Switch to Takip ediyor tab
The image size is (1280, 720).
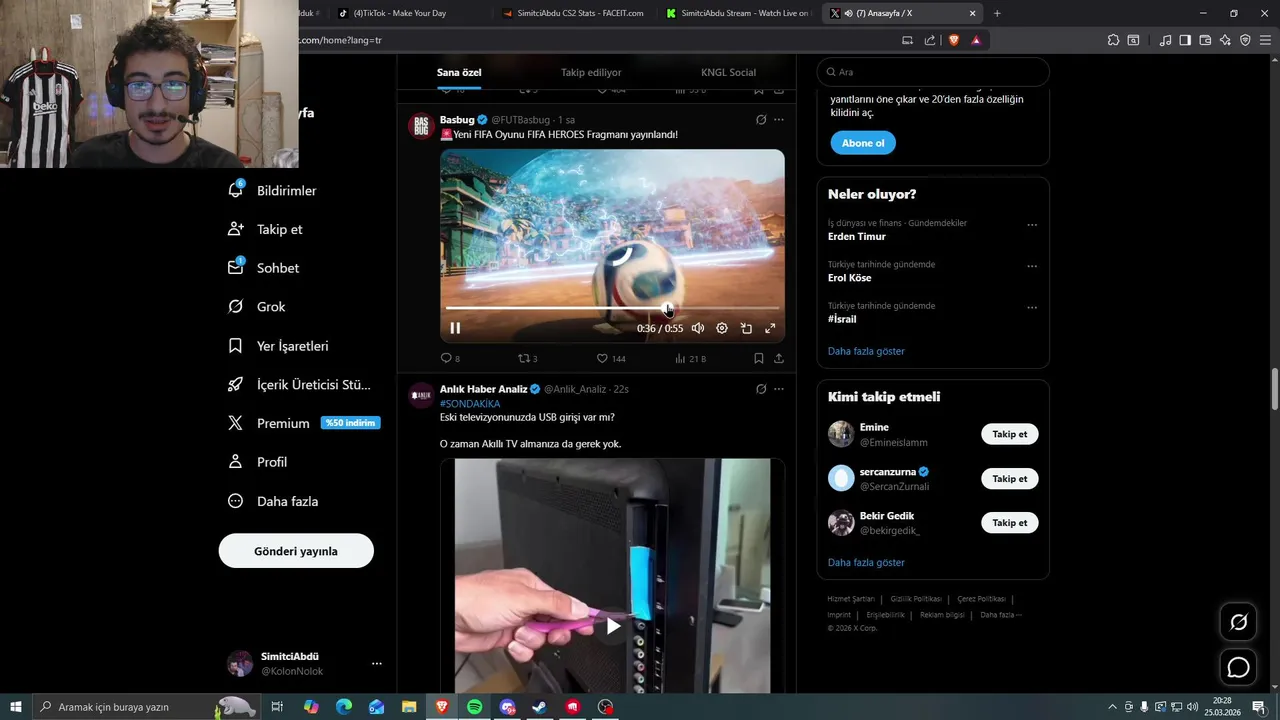tap(591, 72)
